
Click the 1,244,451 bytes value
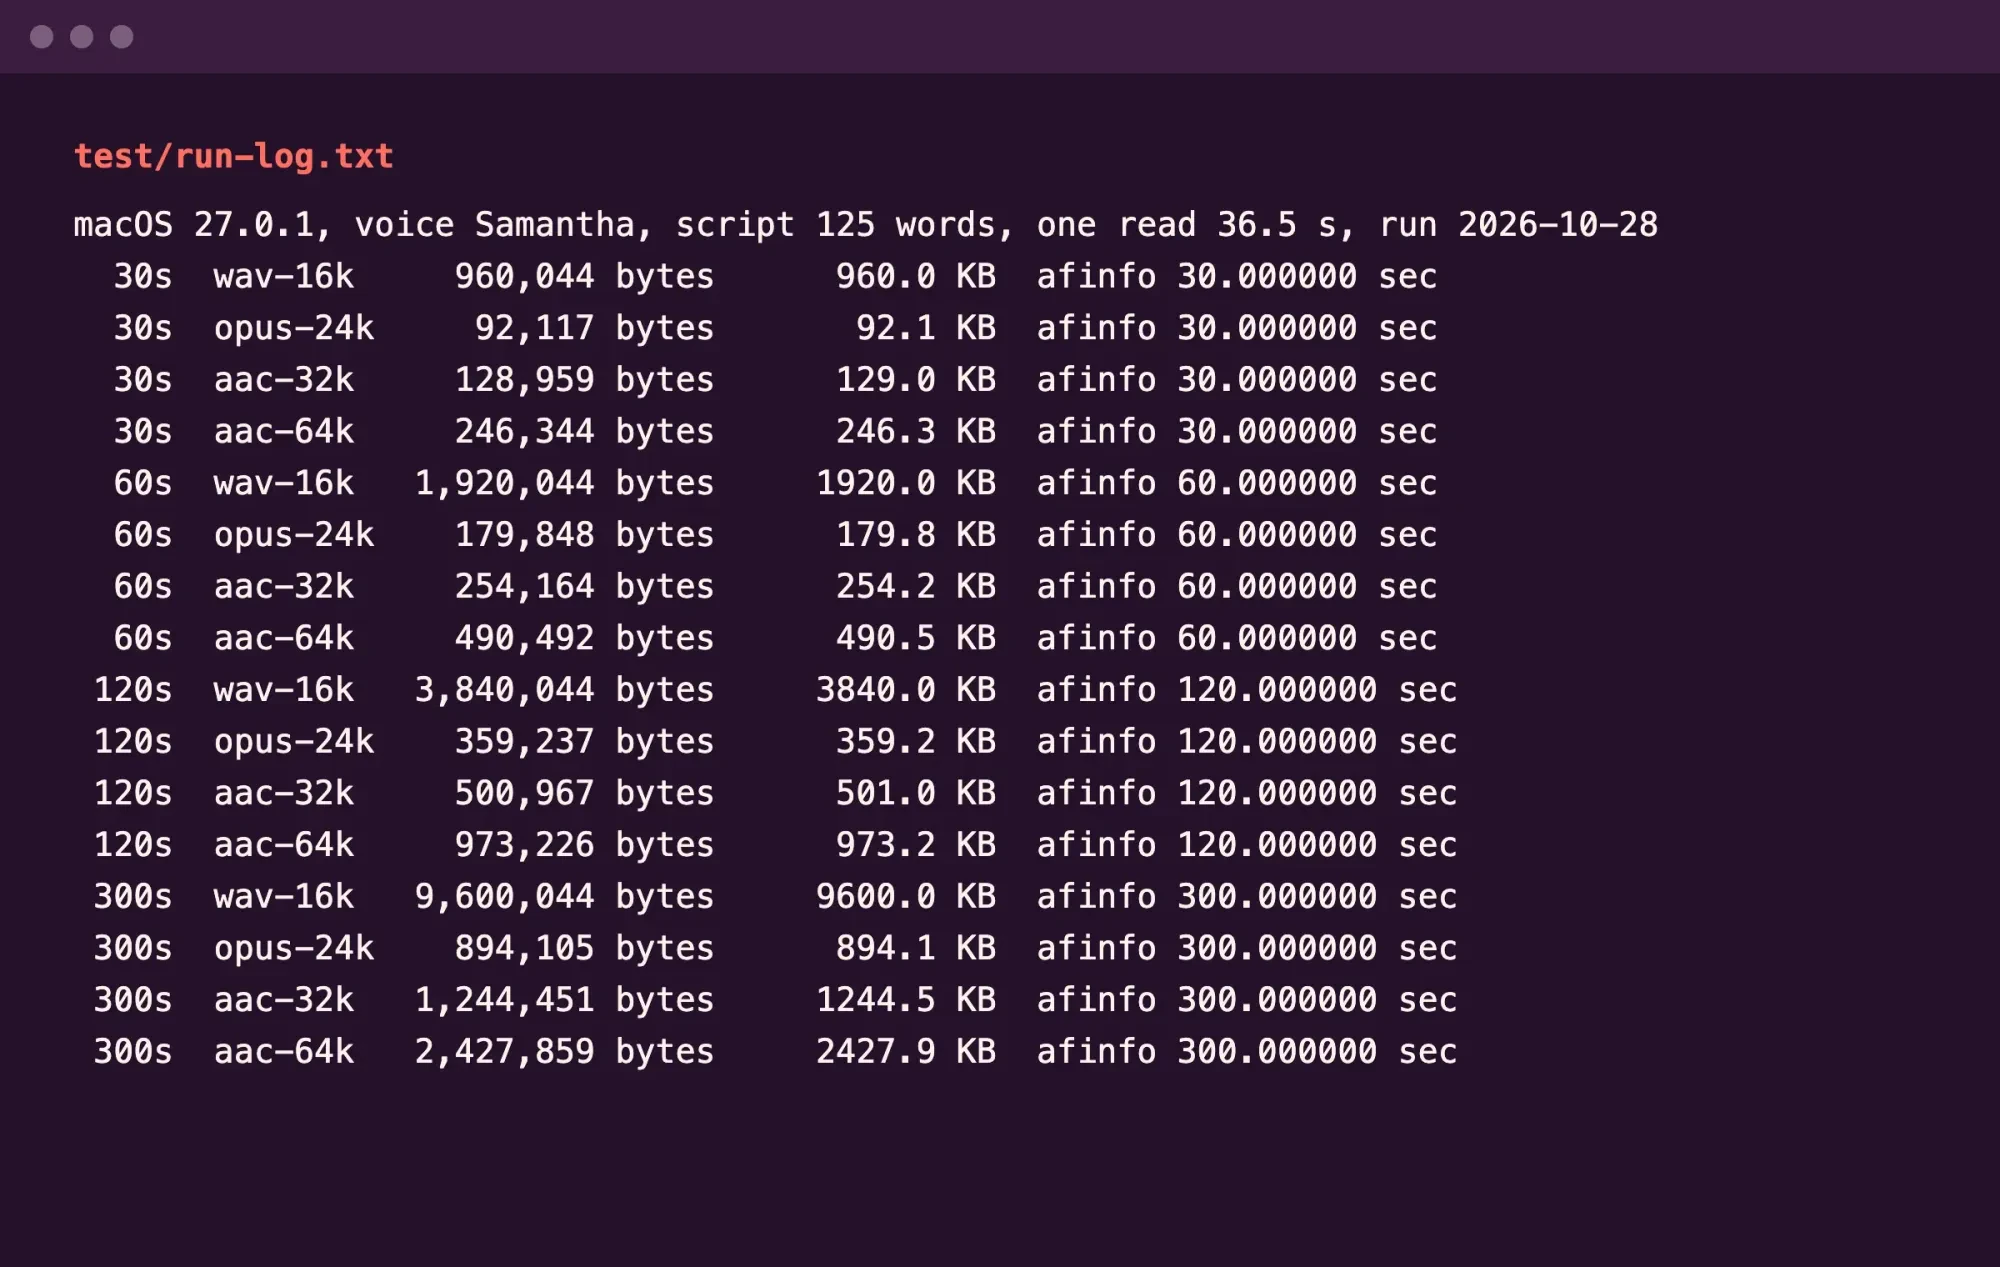(565, 1000)
